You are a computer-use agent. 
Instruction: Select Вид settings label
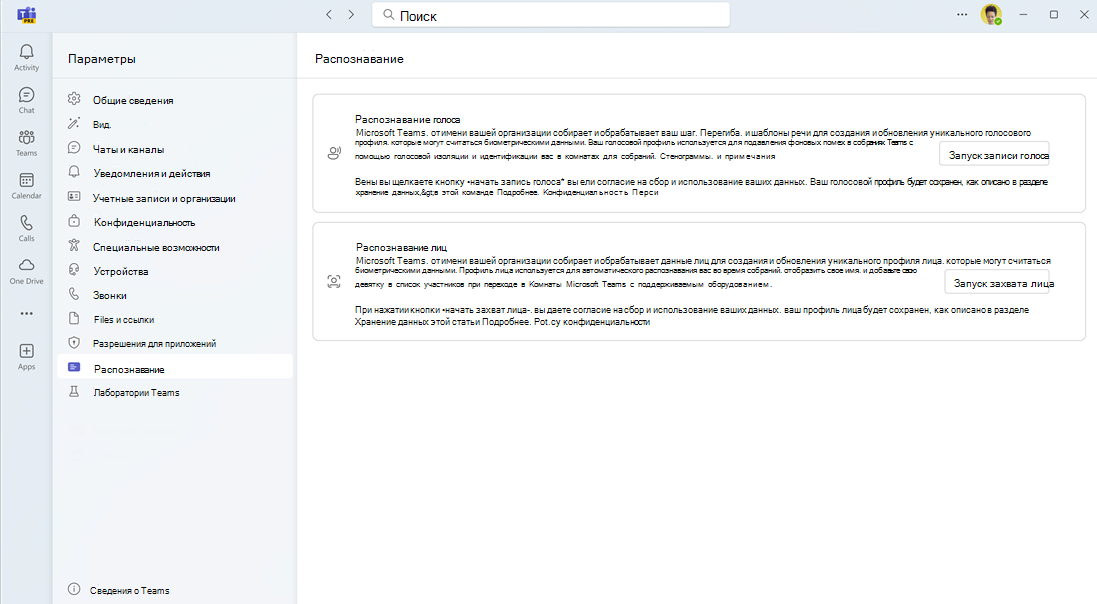tap(102, 125)
